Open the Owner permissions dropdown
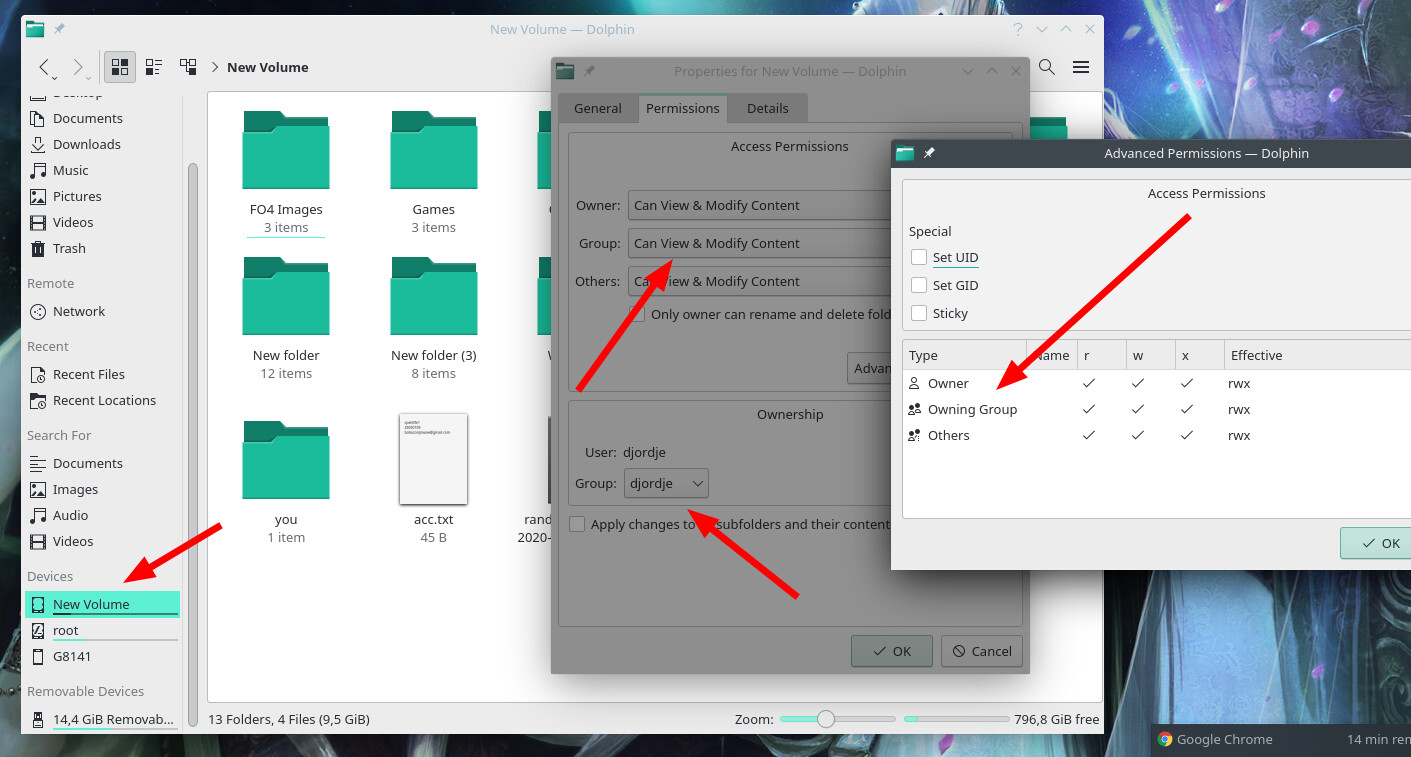Viewport: 1411px width, 757px height. tap(759, 205)
